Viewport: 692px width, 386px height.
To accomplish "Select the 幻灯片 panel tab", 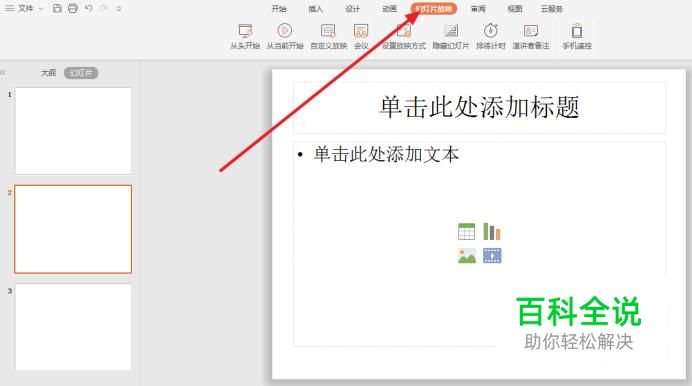I will (81, 73).
